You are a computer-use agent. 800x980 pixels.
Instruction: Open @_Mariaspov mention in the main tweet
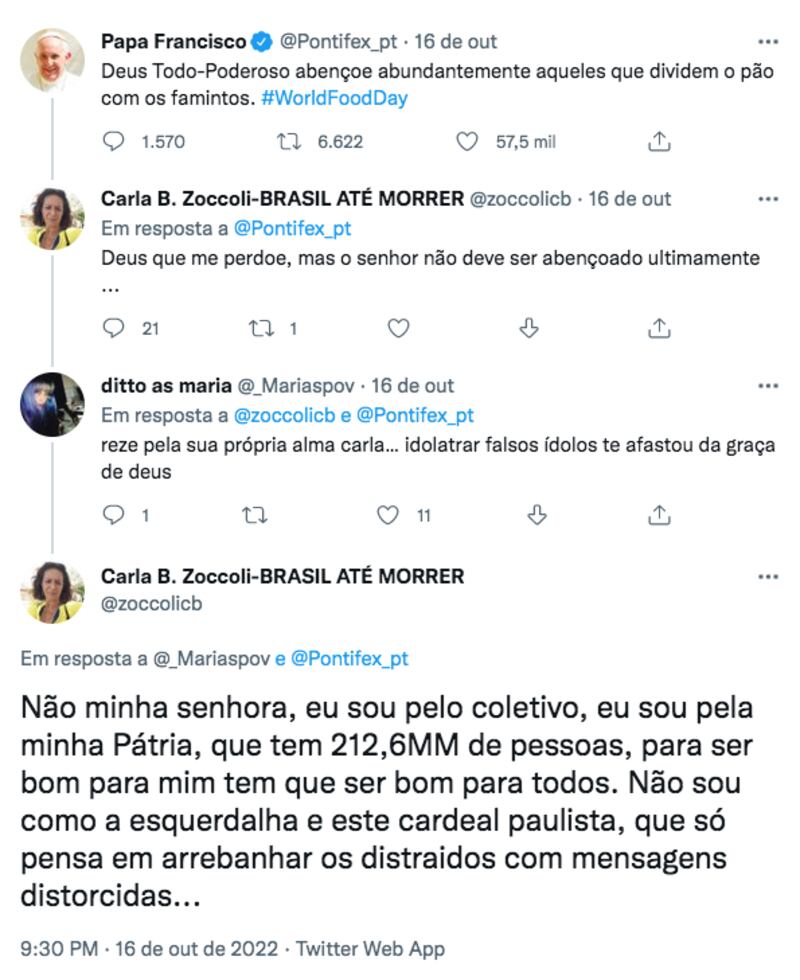[x=211, y=659]
